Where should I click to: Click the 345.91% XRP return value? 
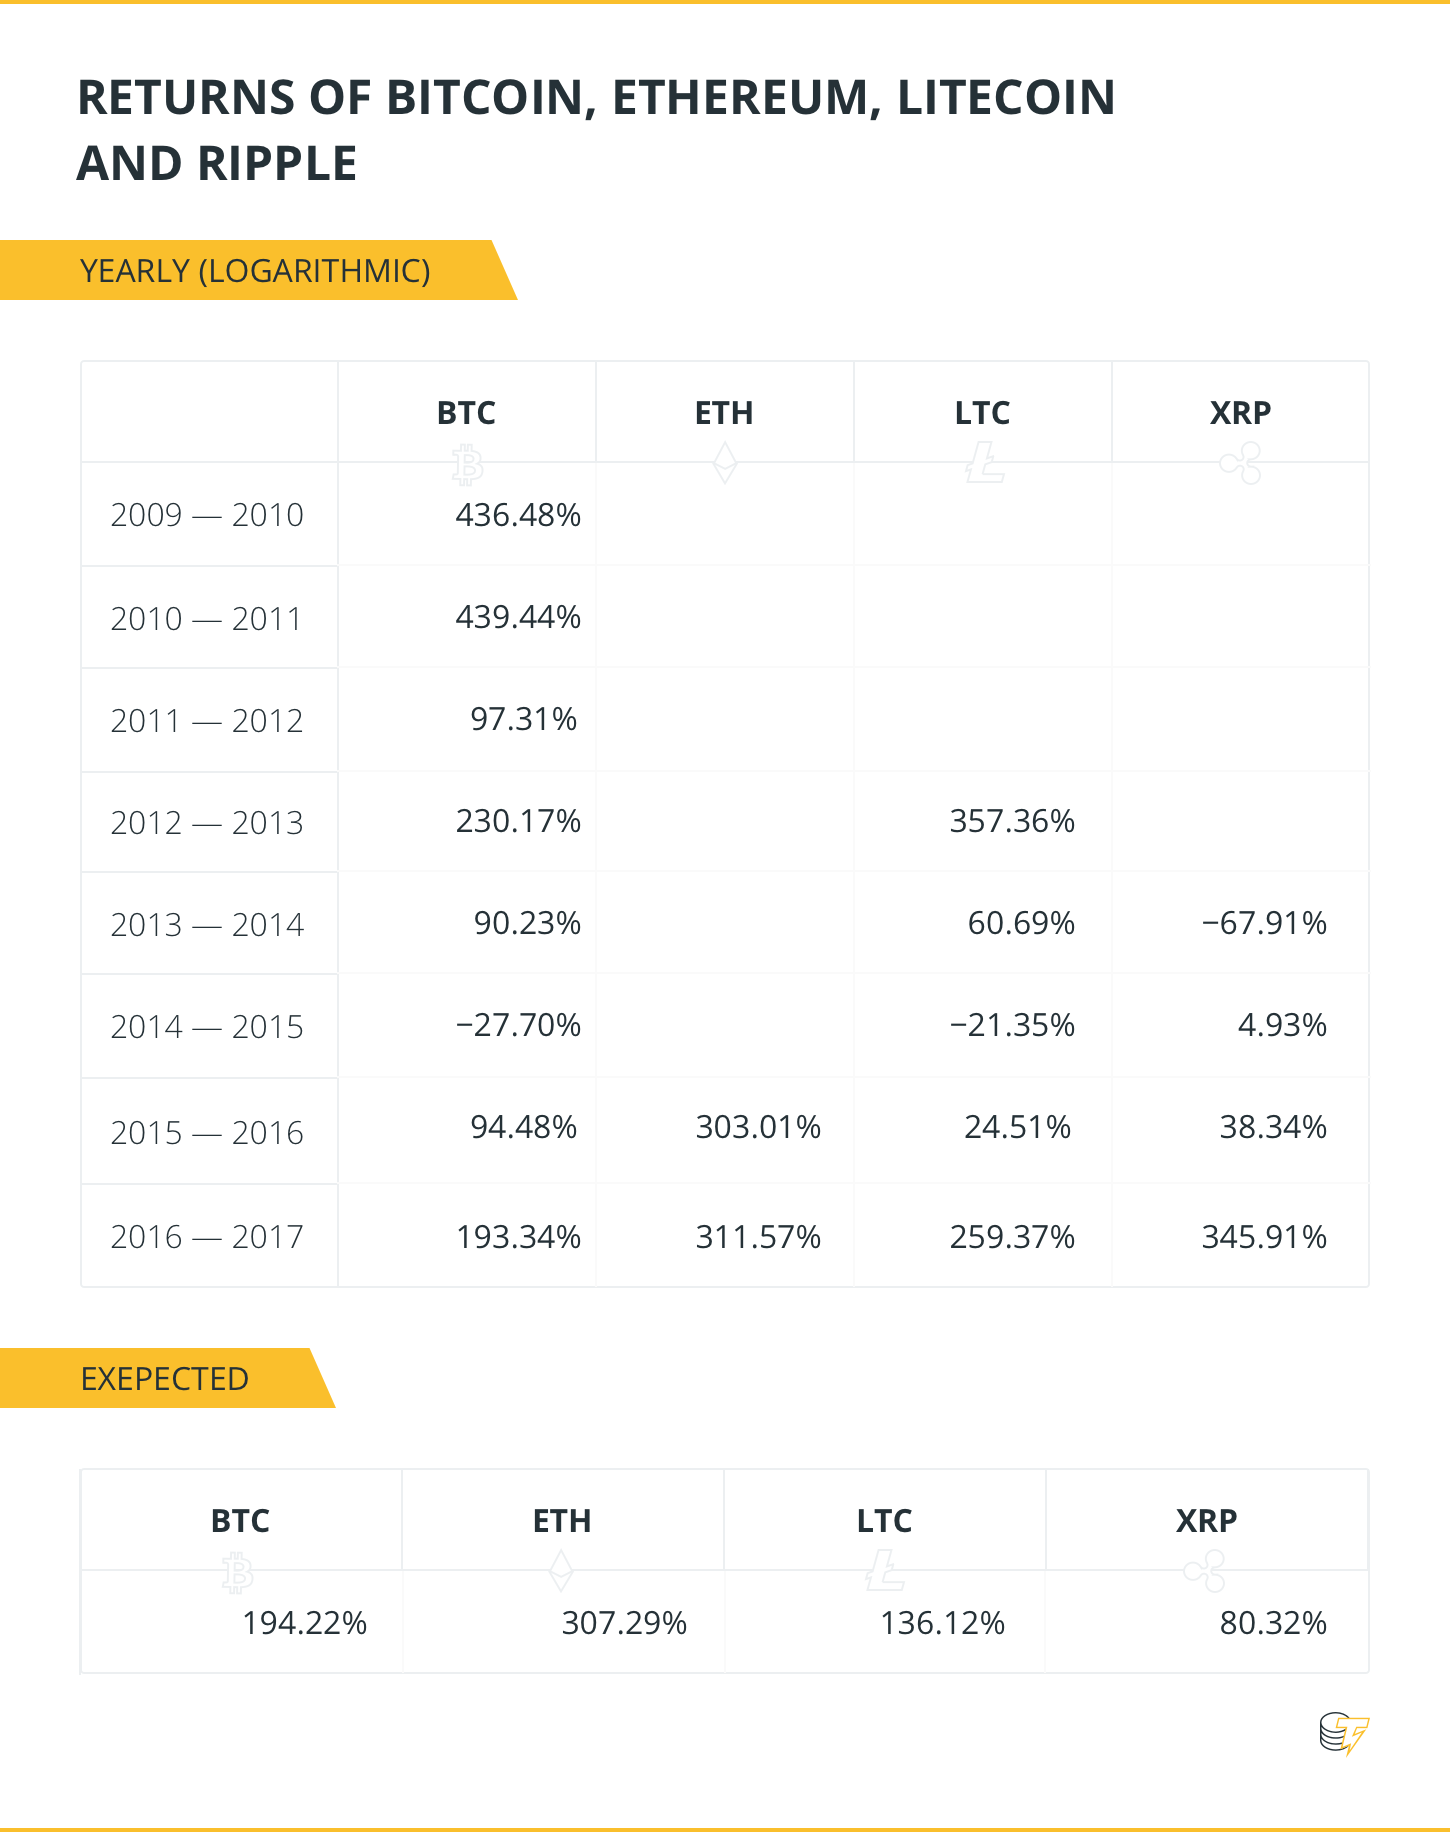coord(1264,1237)
